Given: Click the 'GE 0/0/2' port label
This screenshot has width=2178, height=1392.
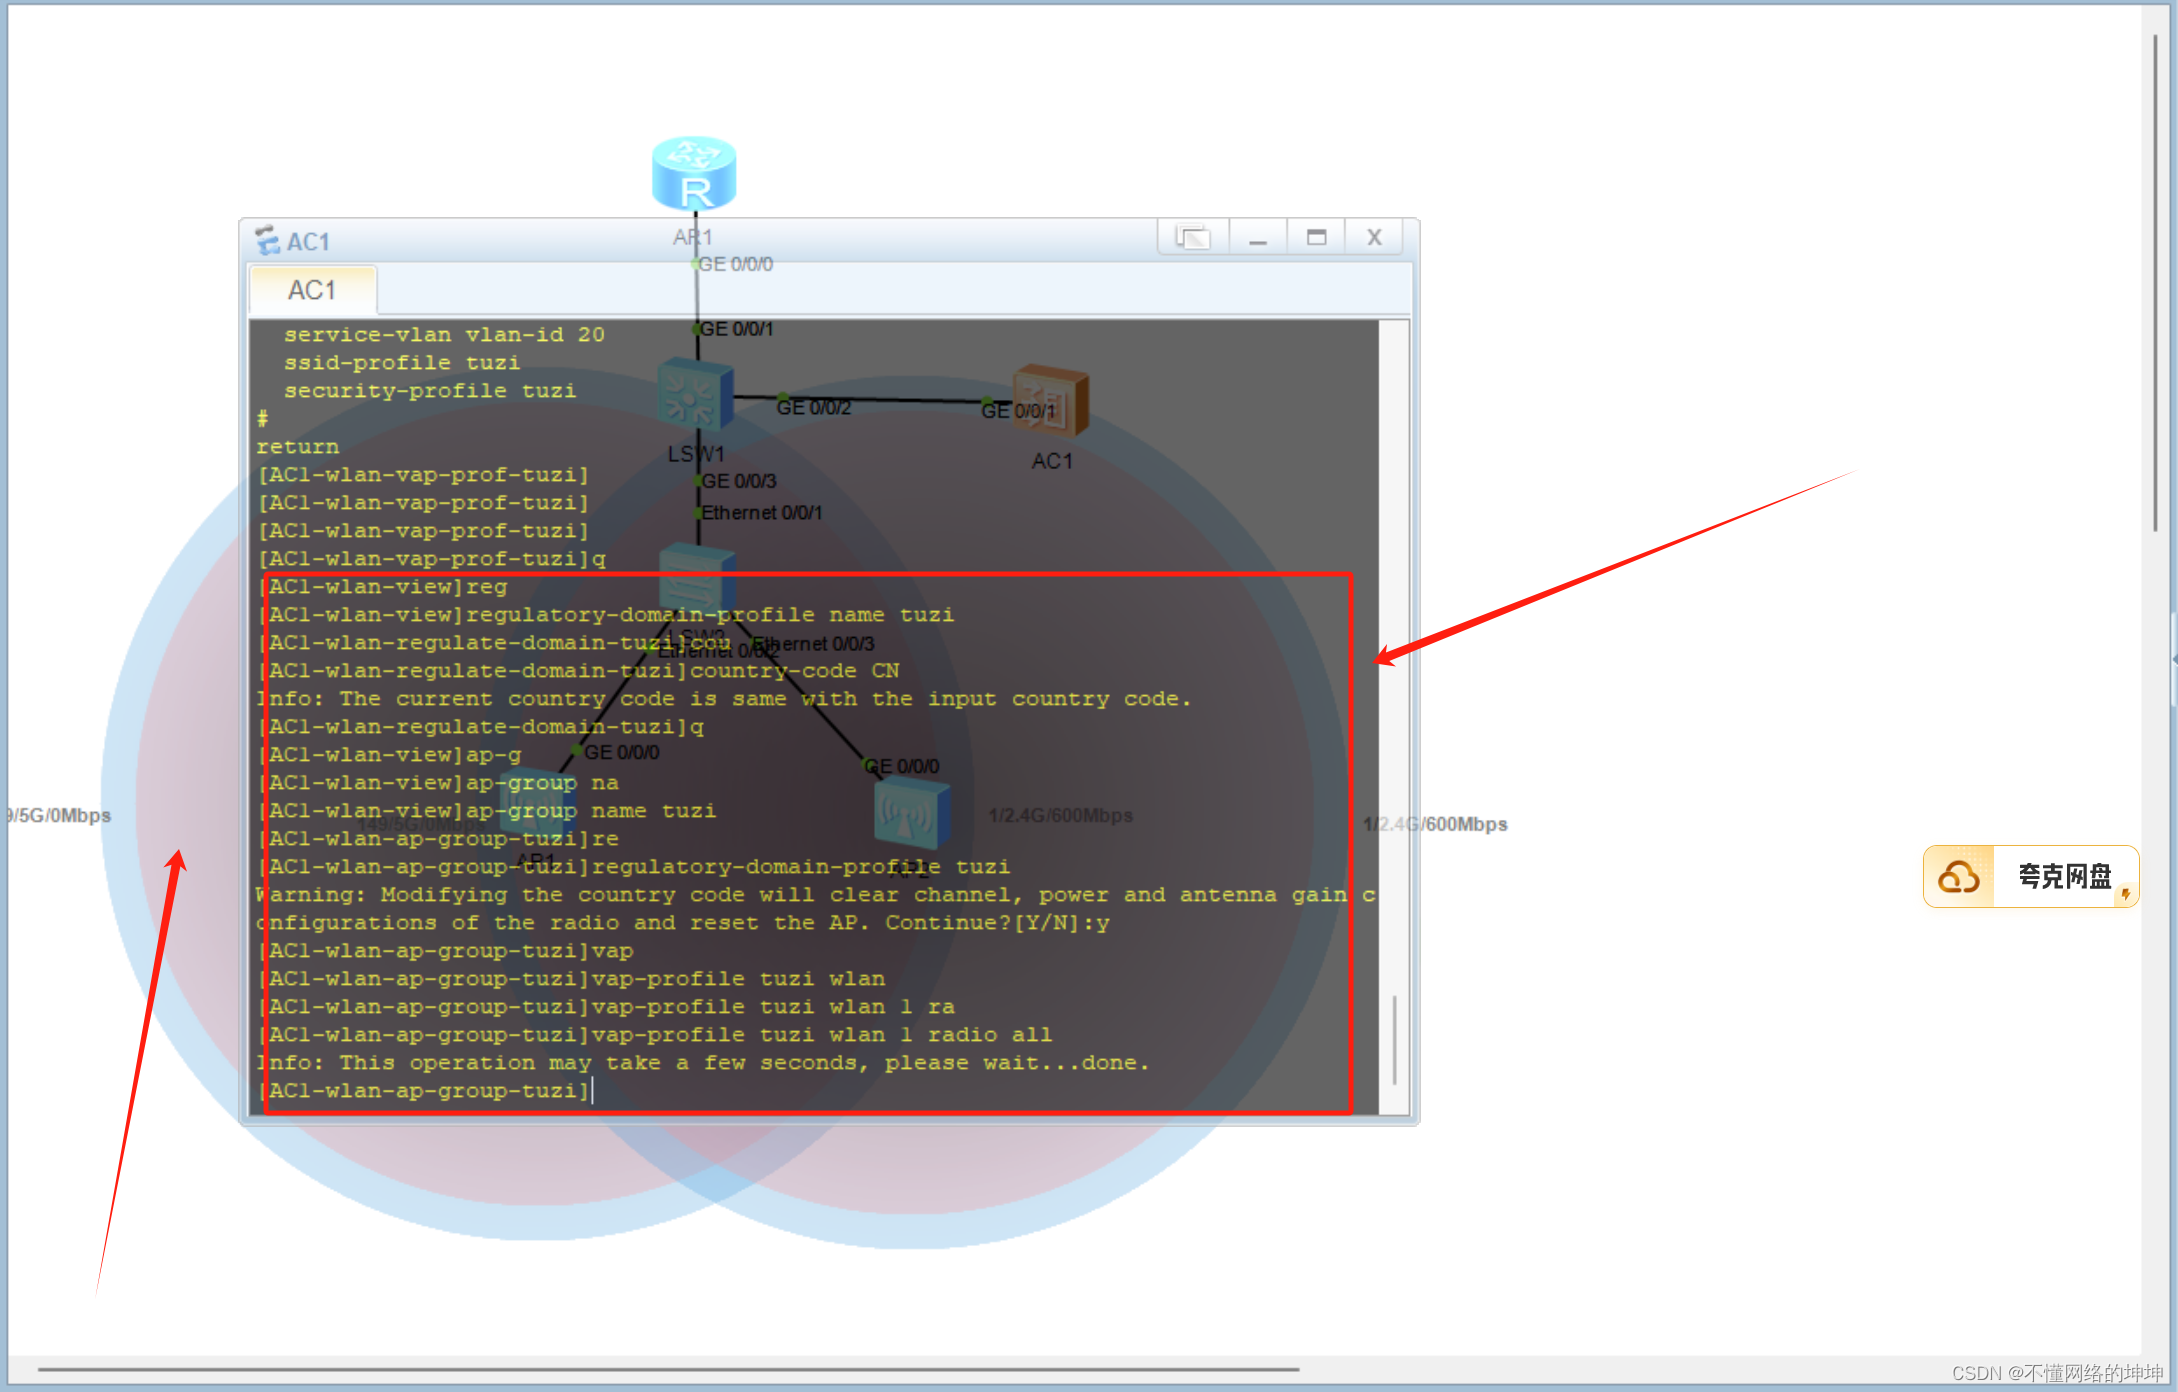Looking at the screenshot, I should tap(813, 407).
